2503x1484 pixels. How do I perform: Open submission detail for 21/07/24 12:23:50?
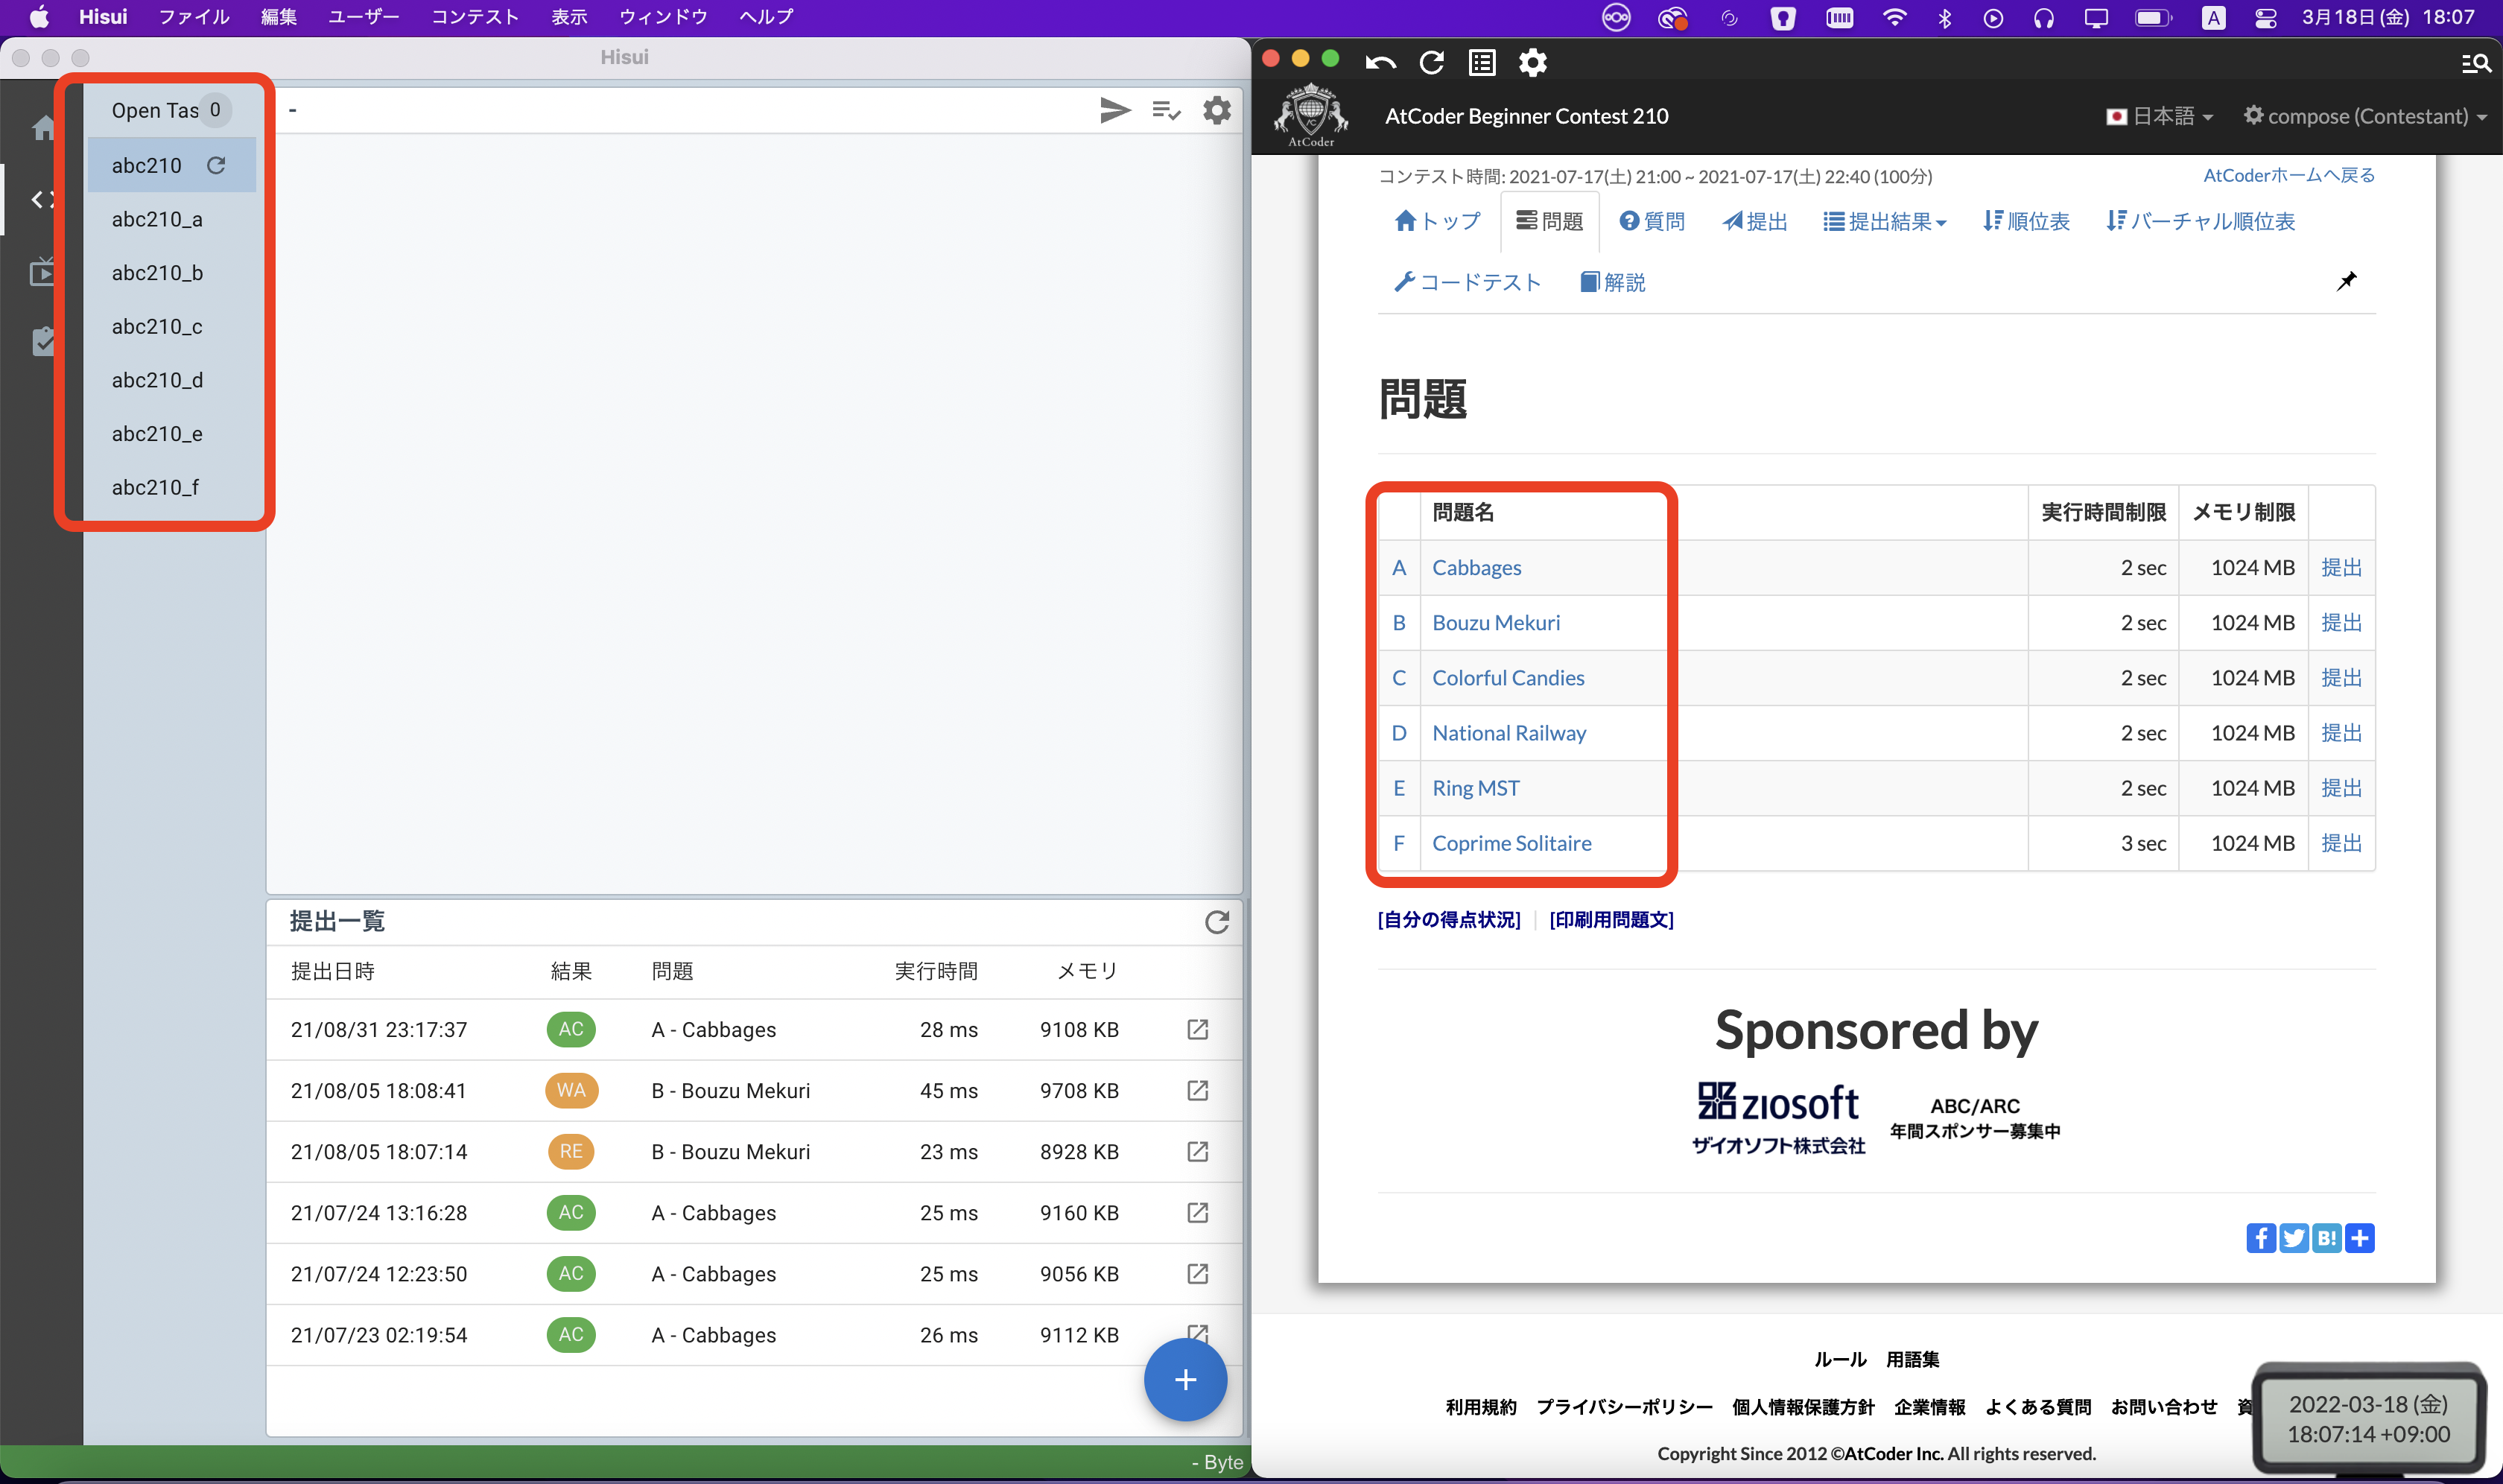[1198, 1273]
